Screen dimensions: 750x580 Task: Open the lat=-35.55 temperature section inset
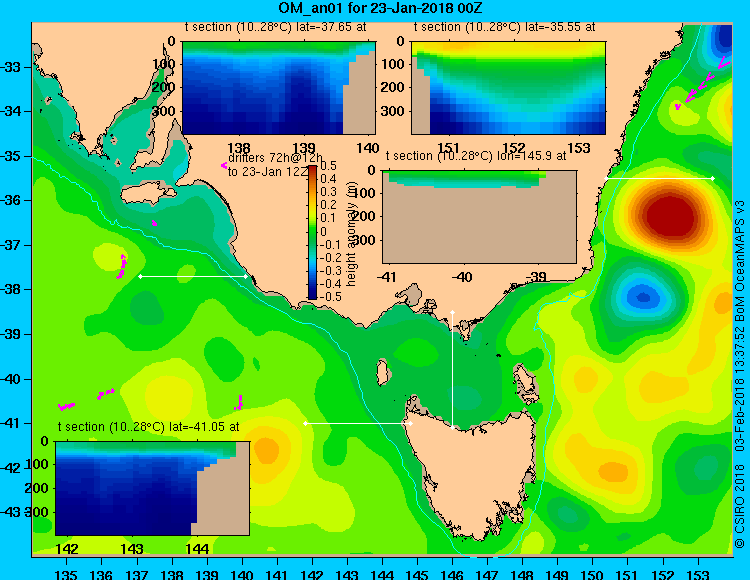click(508, 88)
